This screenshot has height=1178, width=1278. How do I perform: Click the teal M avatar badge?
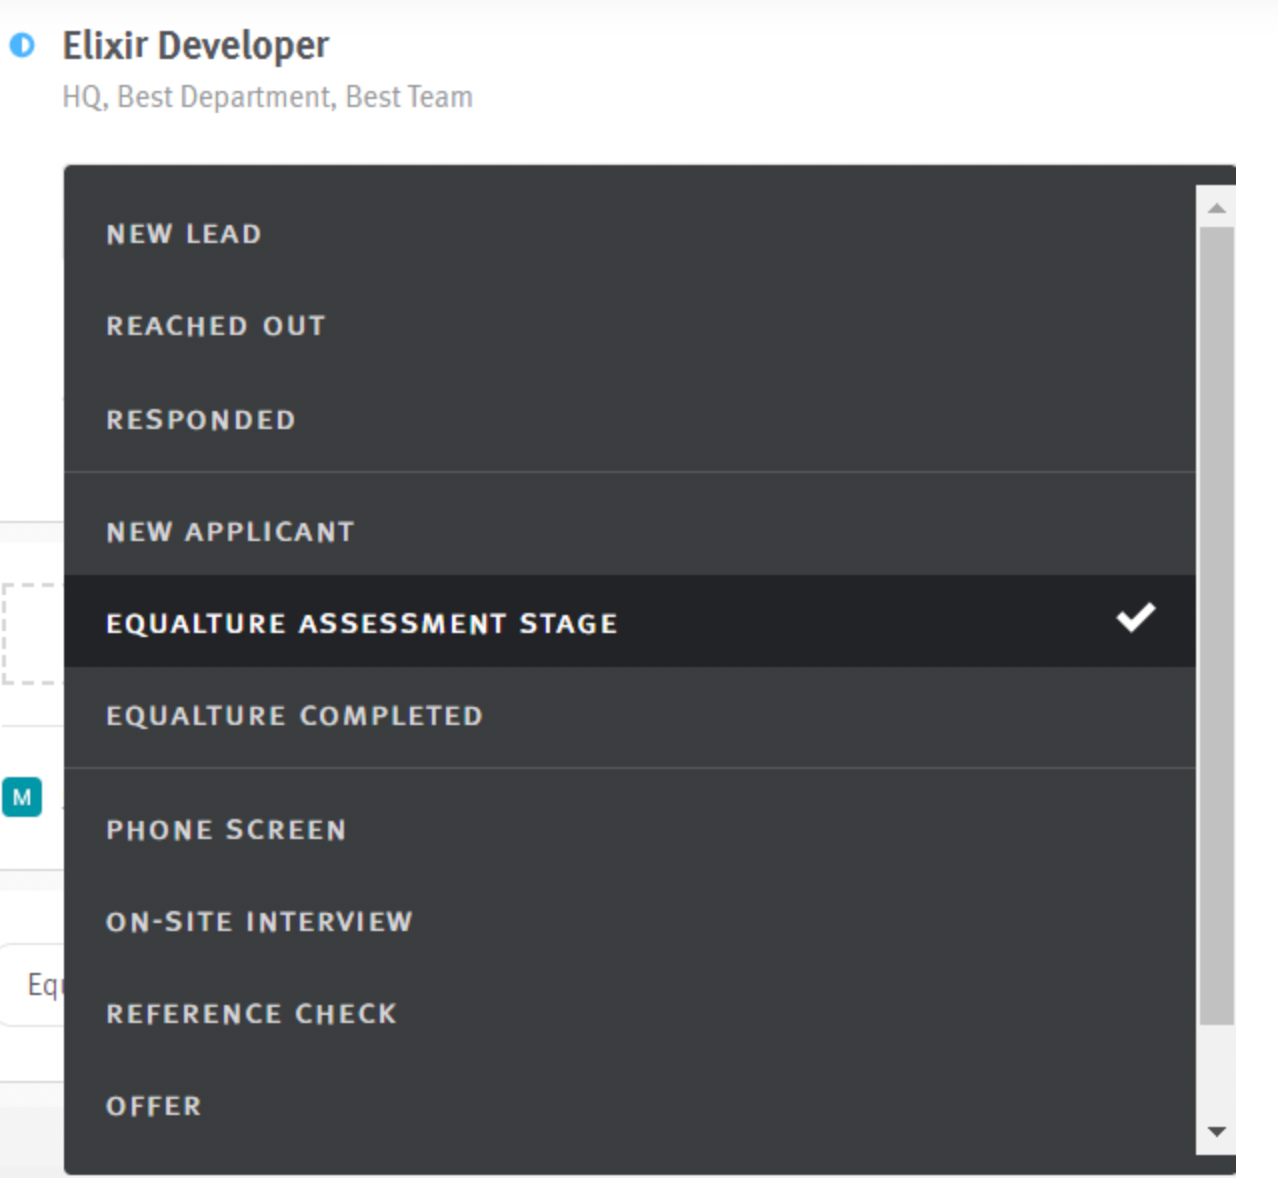tap(22, 797)
